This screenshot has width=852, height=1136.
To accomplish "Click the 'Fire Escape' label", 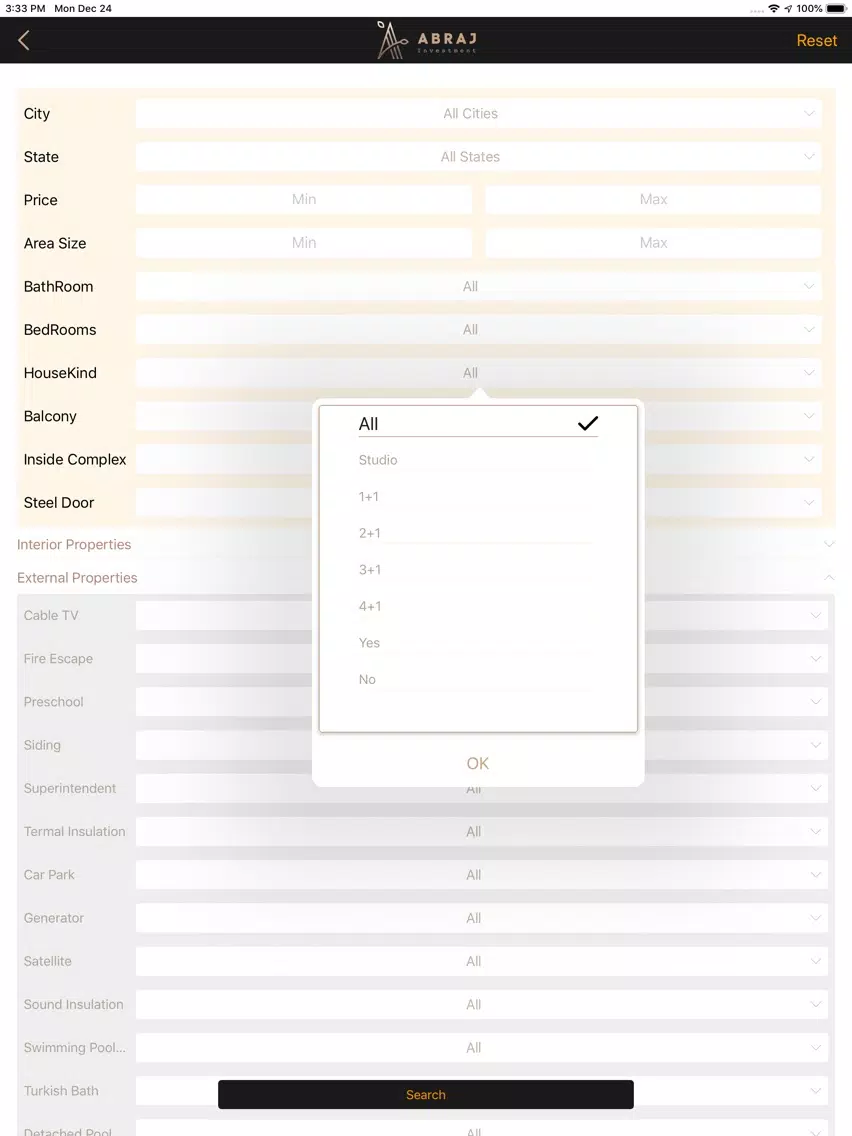I will pos(58,659).
